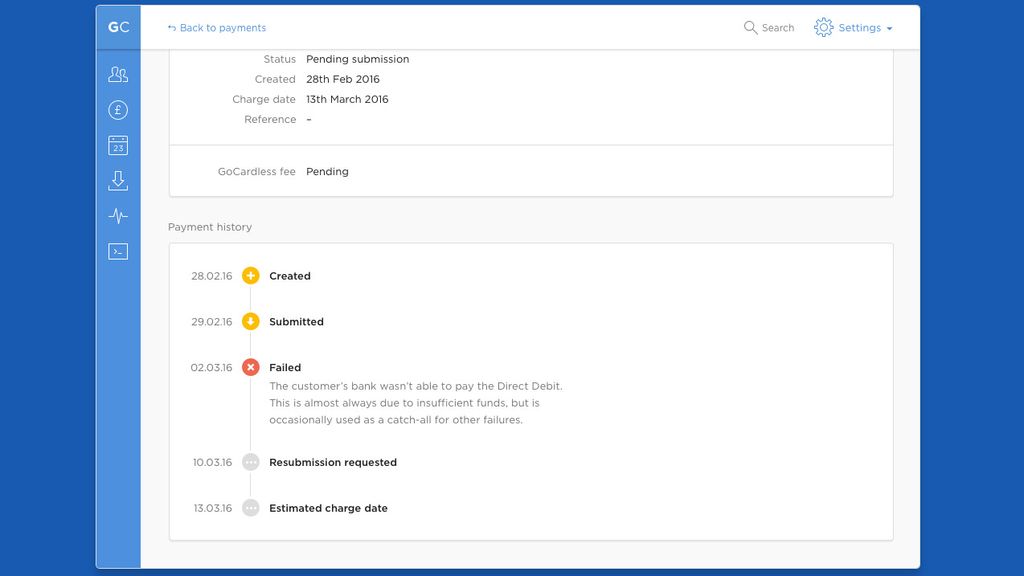Viewport: 1024px width, 576px height.
Task: Select the Estimated charge date marker
Action: click(250, 509)
